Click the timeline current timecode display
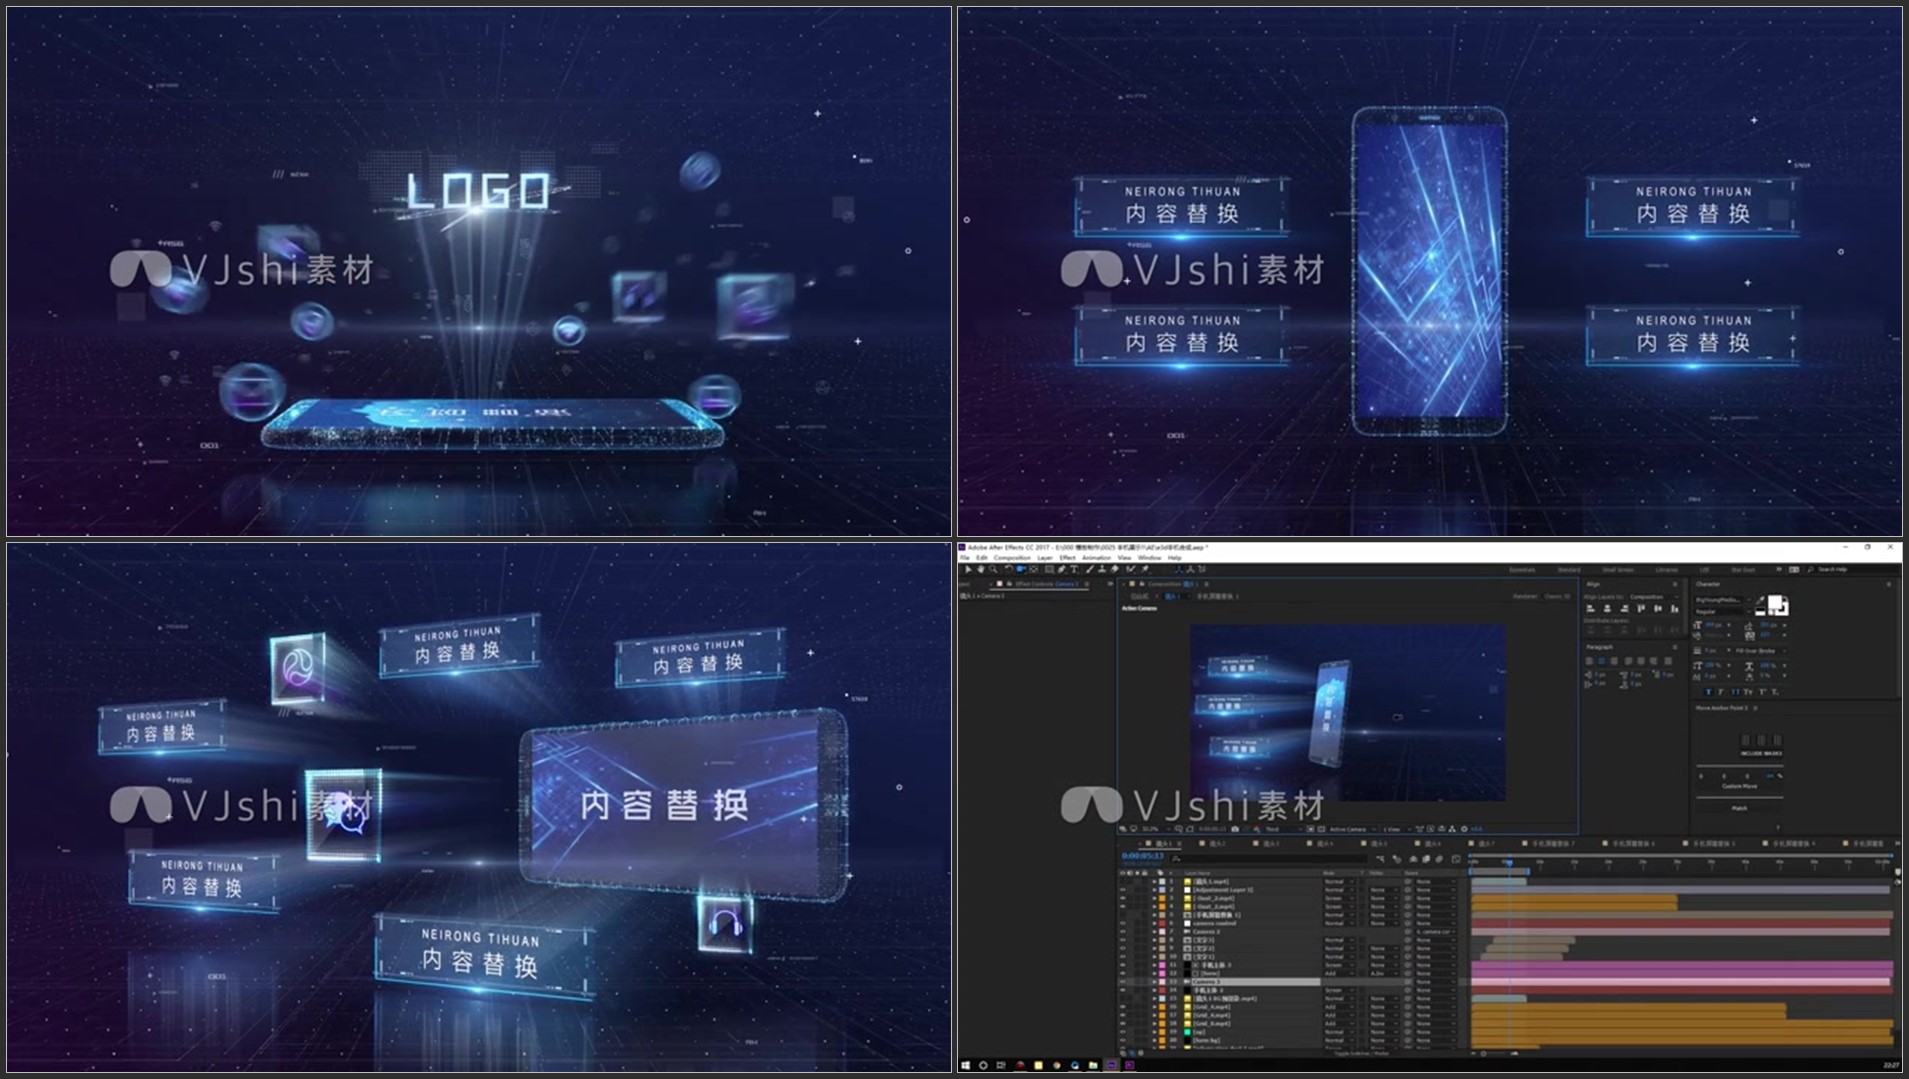The width and height of the screenshot is (1909, 1079). point(1143,857)
